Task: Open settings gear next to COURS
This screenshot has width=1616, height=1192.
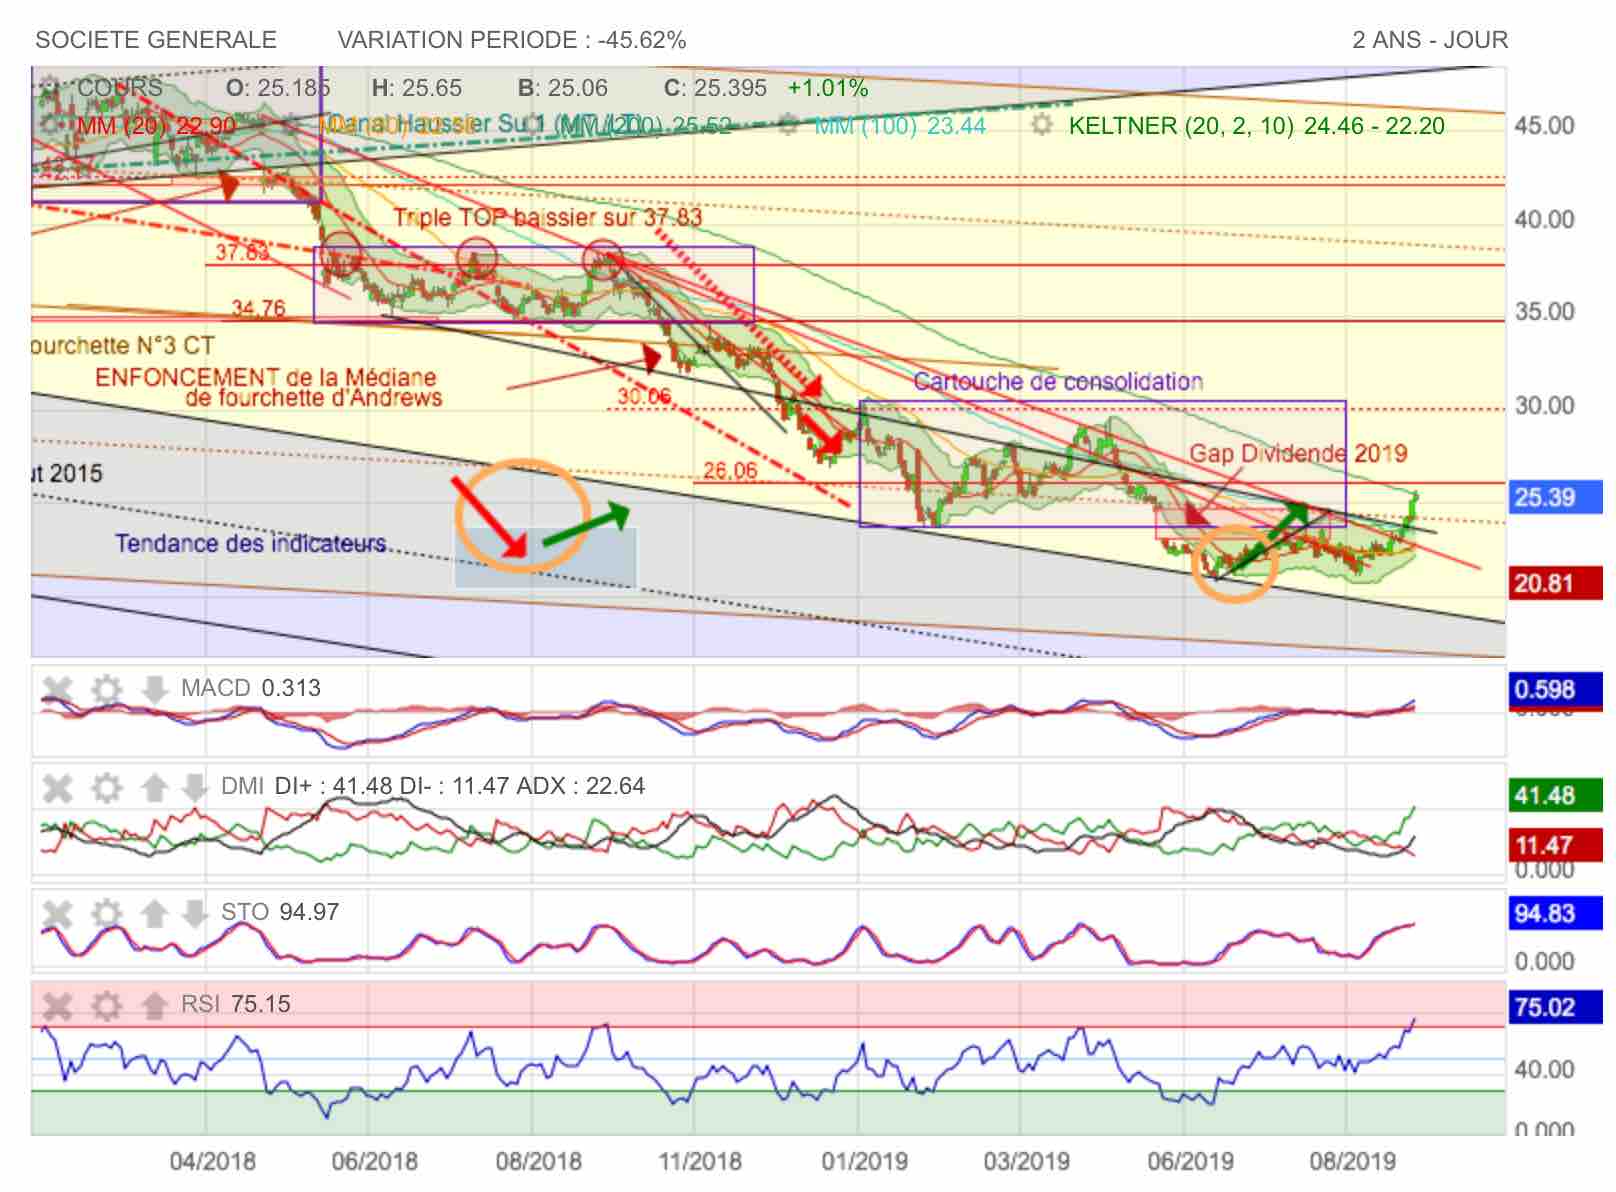Action: pyautogui.click(x=51, y=88)
